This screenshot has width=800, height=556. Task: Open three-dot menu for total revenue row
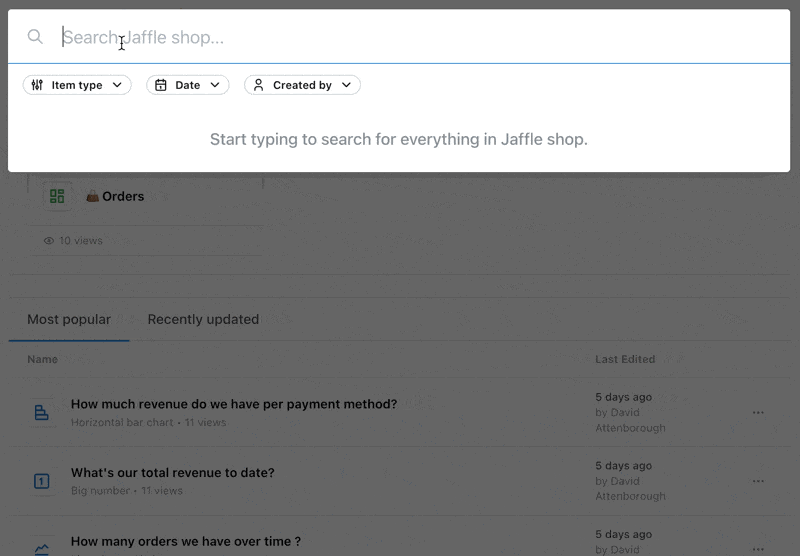click(758, 481)
